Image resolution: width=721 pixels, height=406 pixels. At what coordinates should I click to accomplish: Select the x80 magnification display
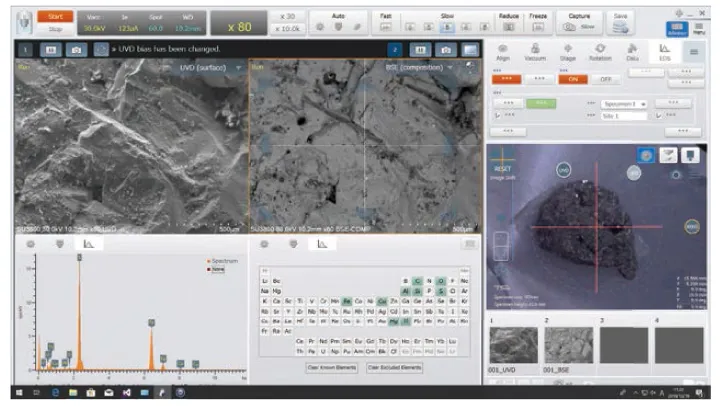pyautogui.click(x=240, y=23)
